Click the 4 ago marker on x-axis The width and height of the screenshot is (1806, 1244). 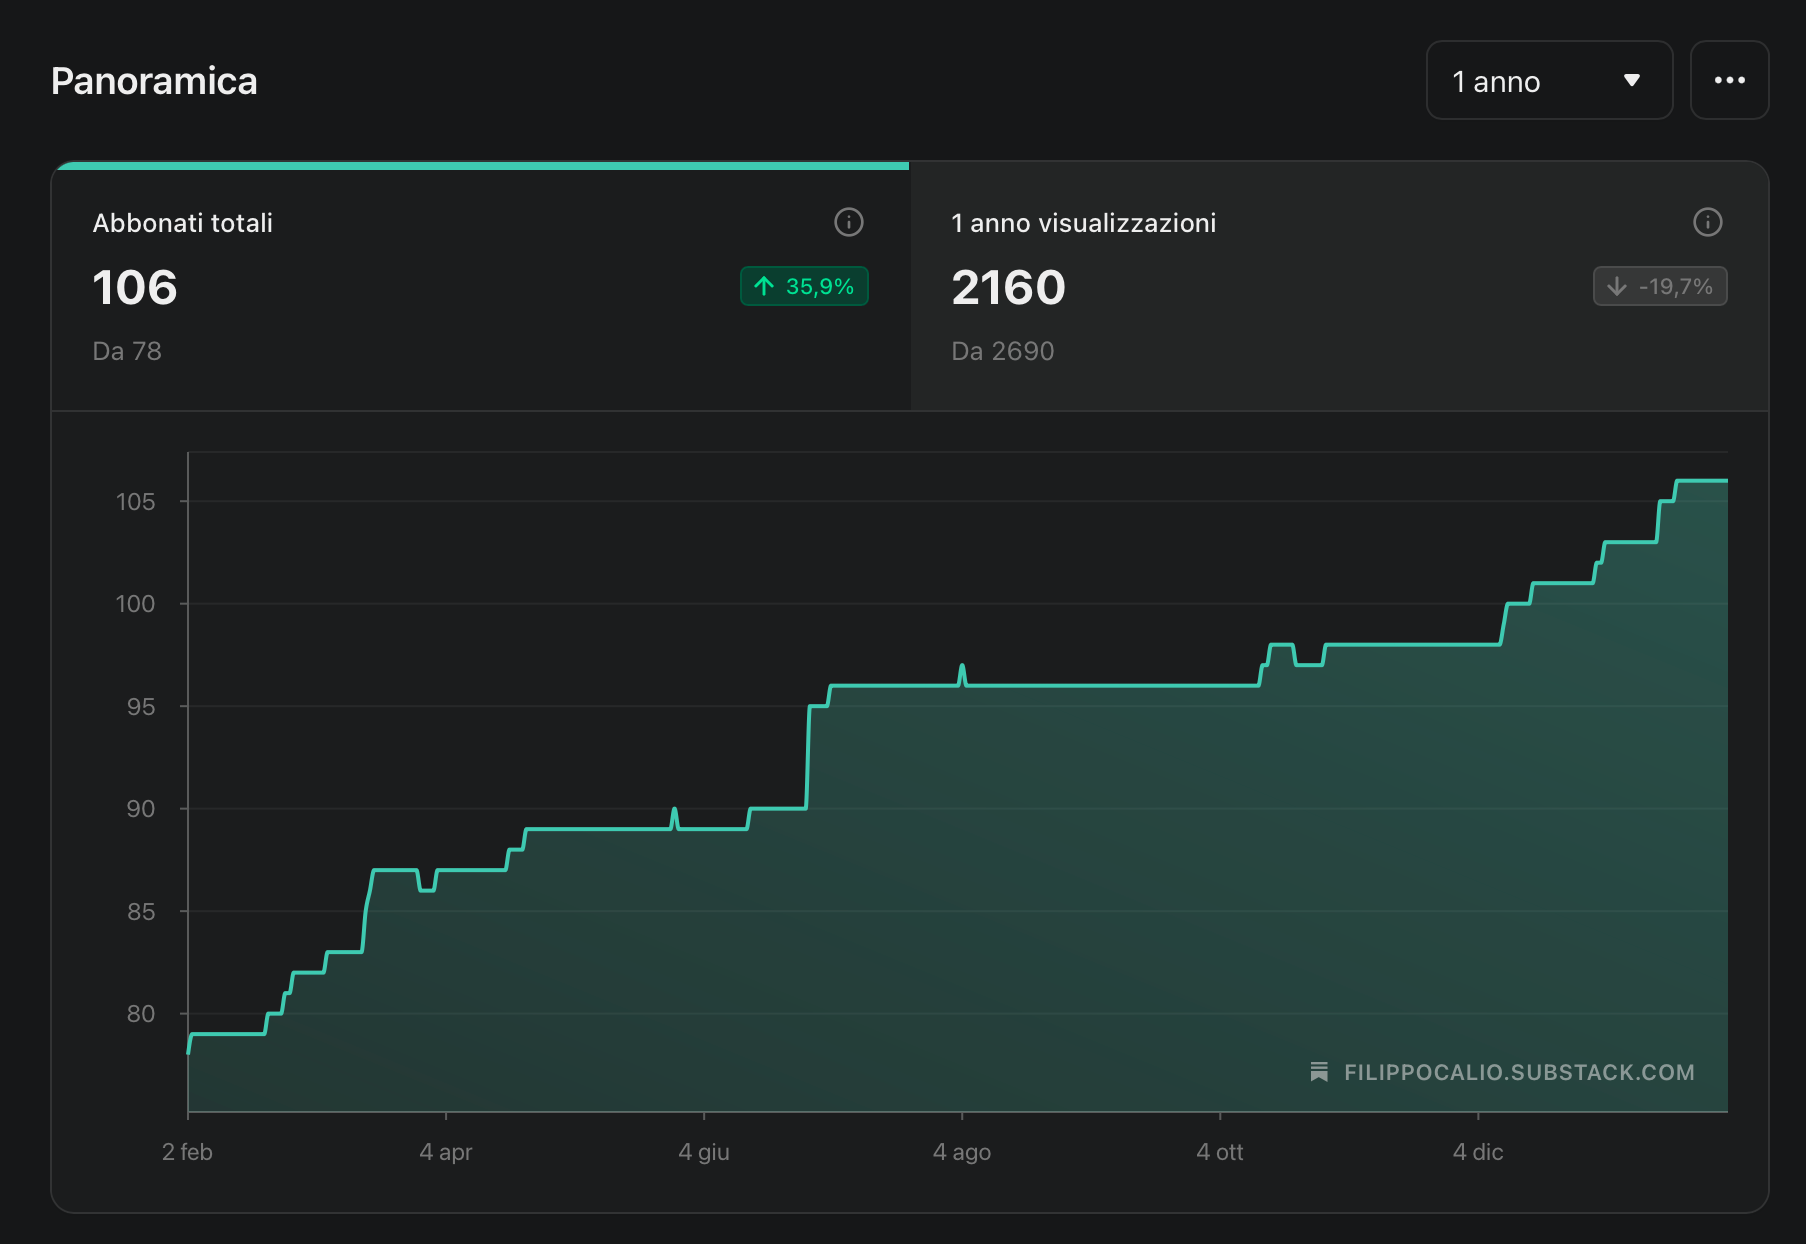point(962,1152)
